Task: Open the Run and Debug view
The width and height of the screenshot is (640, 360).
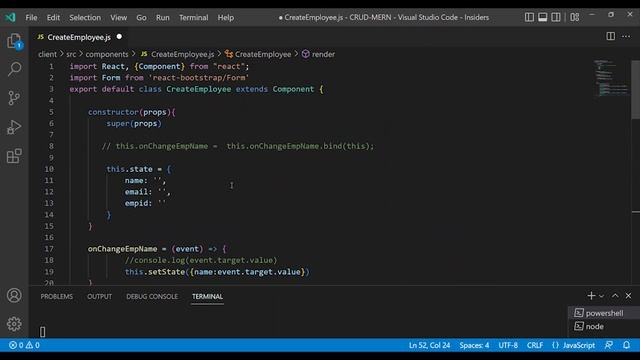Action: [x=14, y=127]
